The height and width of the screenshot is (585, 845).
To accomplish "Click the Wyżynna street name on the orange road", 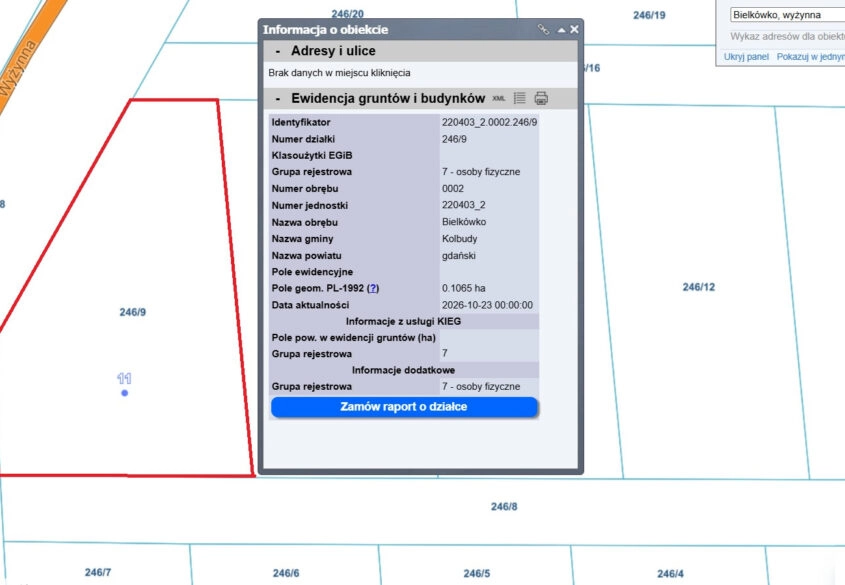I will click(x=18, y=68).
